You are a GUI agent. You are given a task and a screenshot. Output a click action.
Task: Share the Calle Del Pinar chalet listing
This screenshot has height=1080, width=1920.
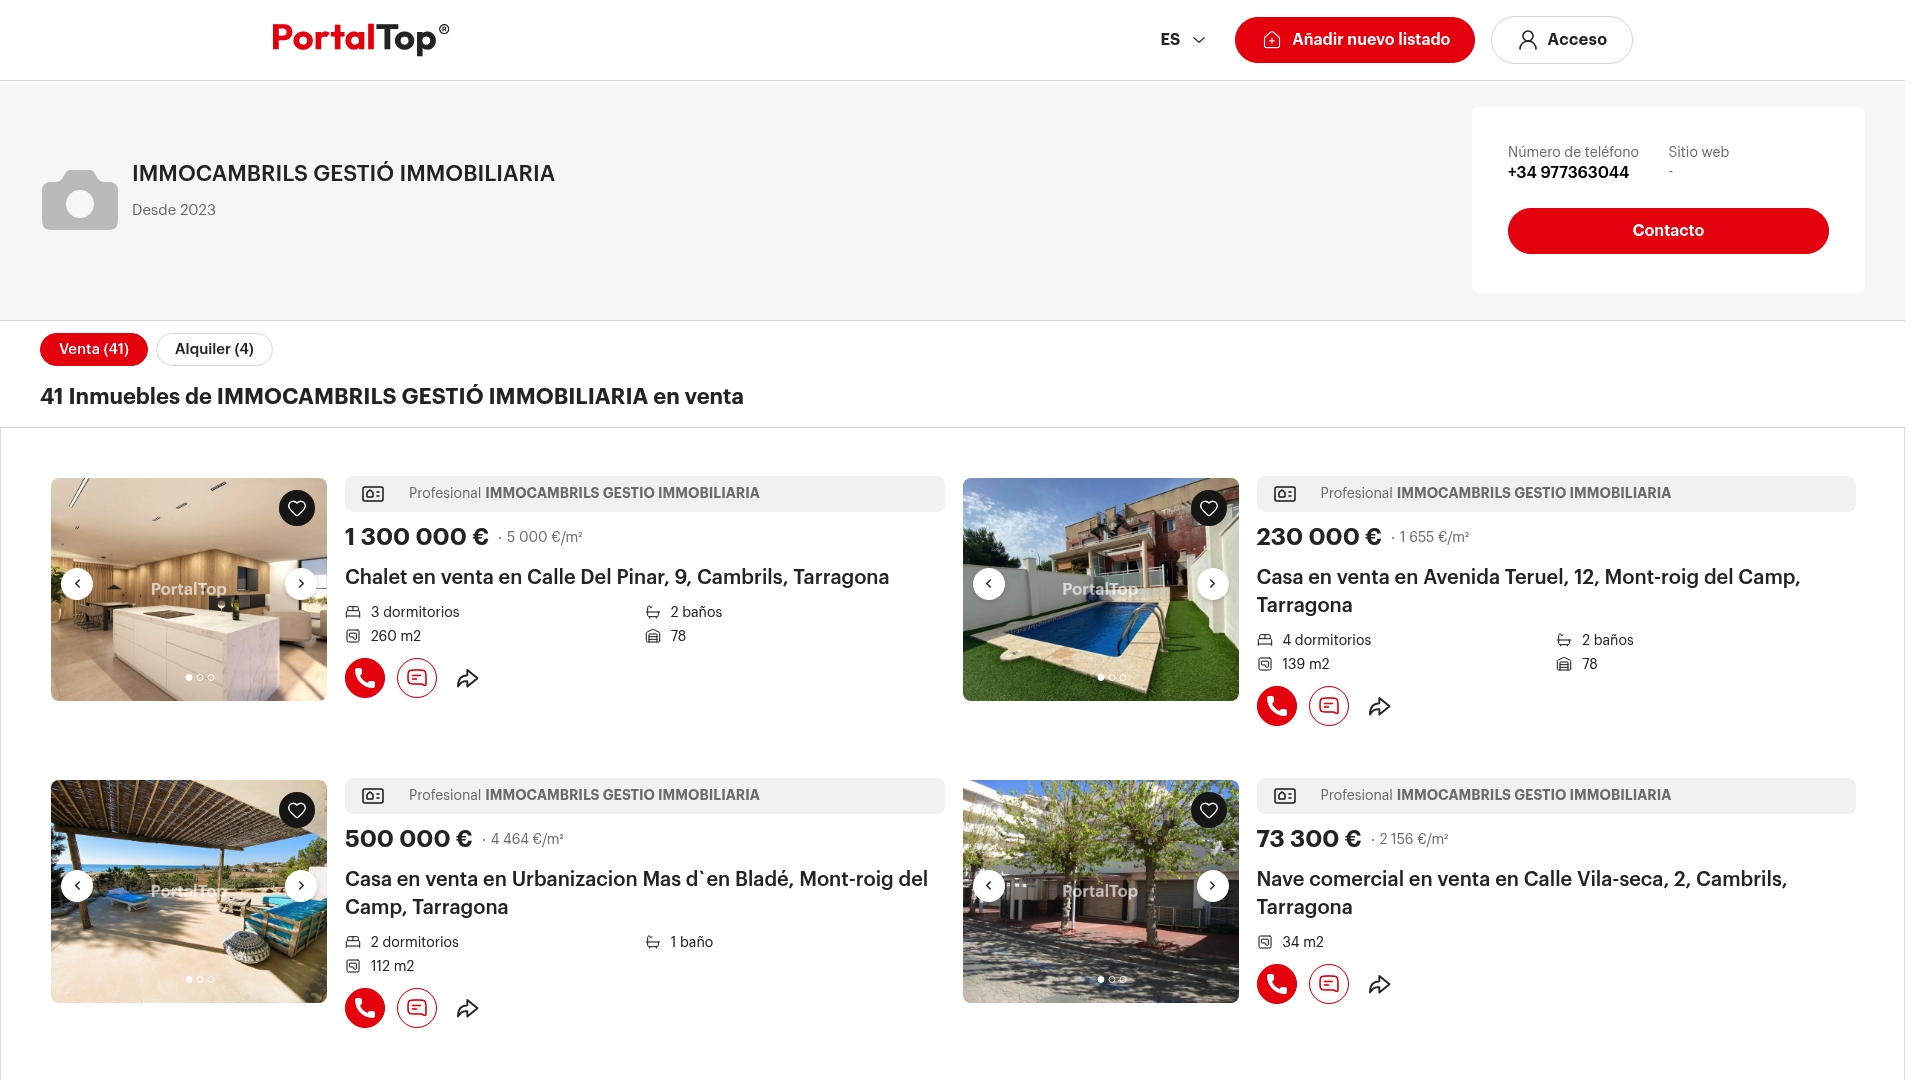coord(468,679)
